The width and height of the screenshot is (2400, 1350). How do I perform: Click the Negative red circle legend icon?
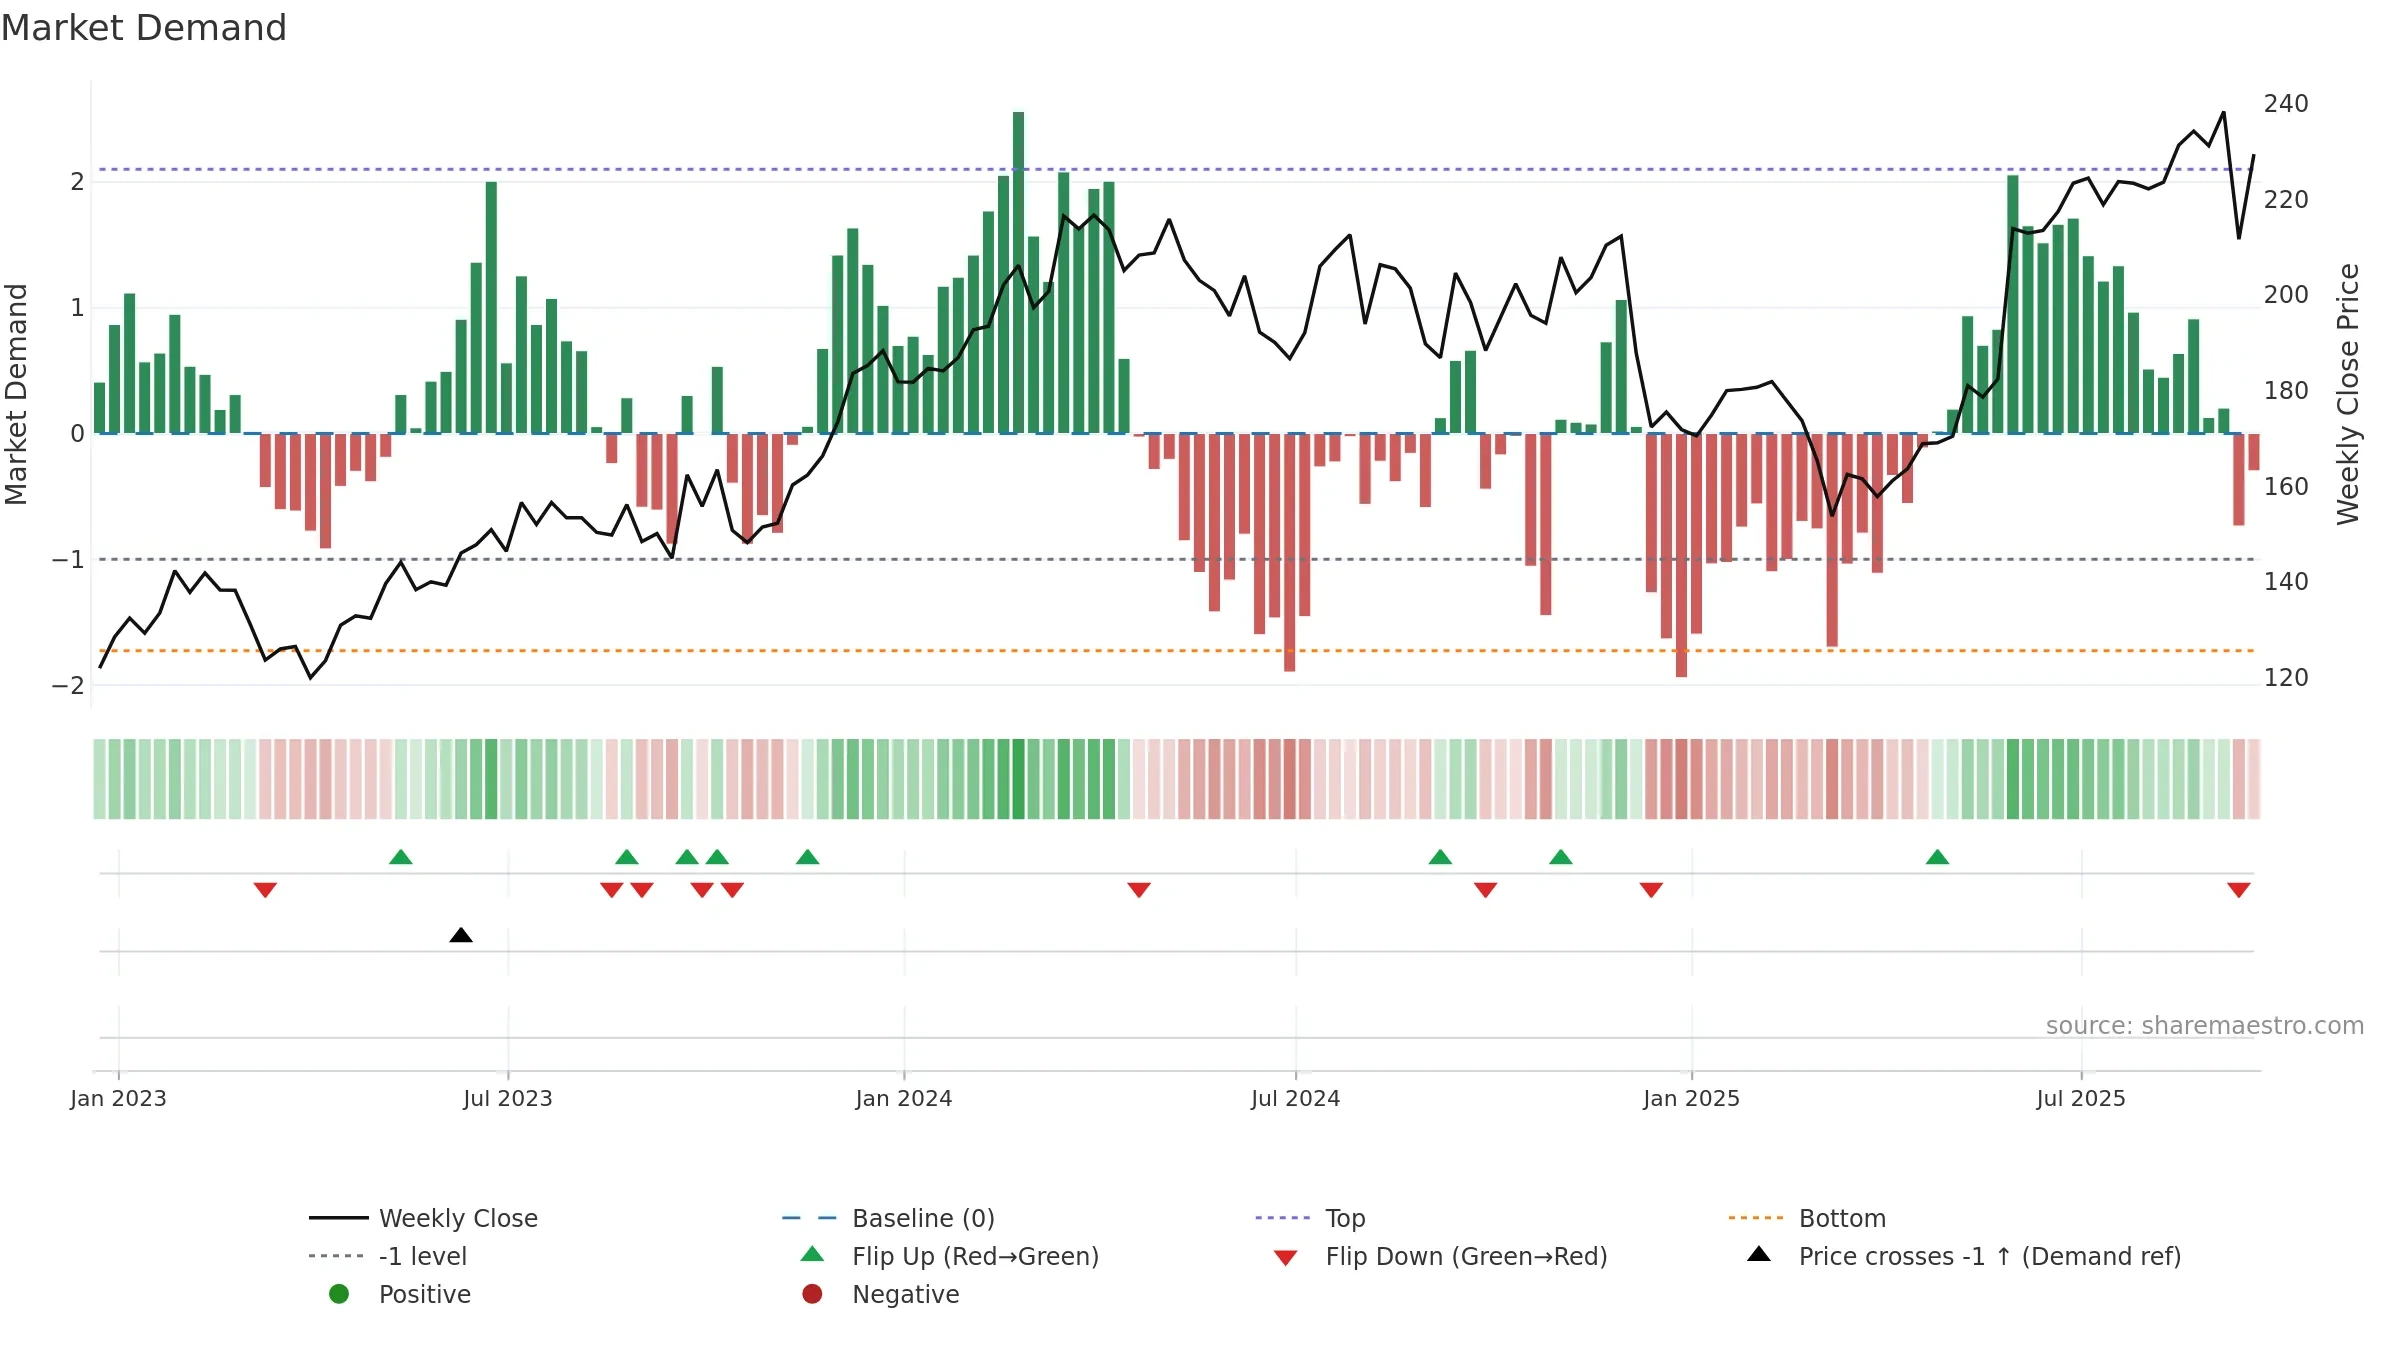pyautogui.click(x=812, y=1294)
